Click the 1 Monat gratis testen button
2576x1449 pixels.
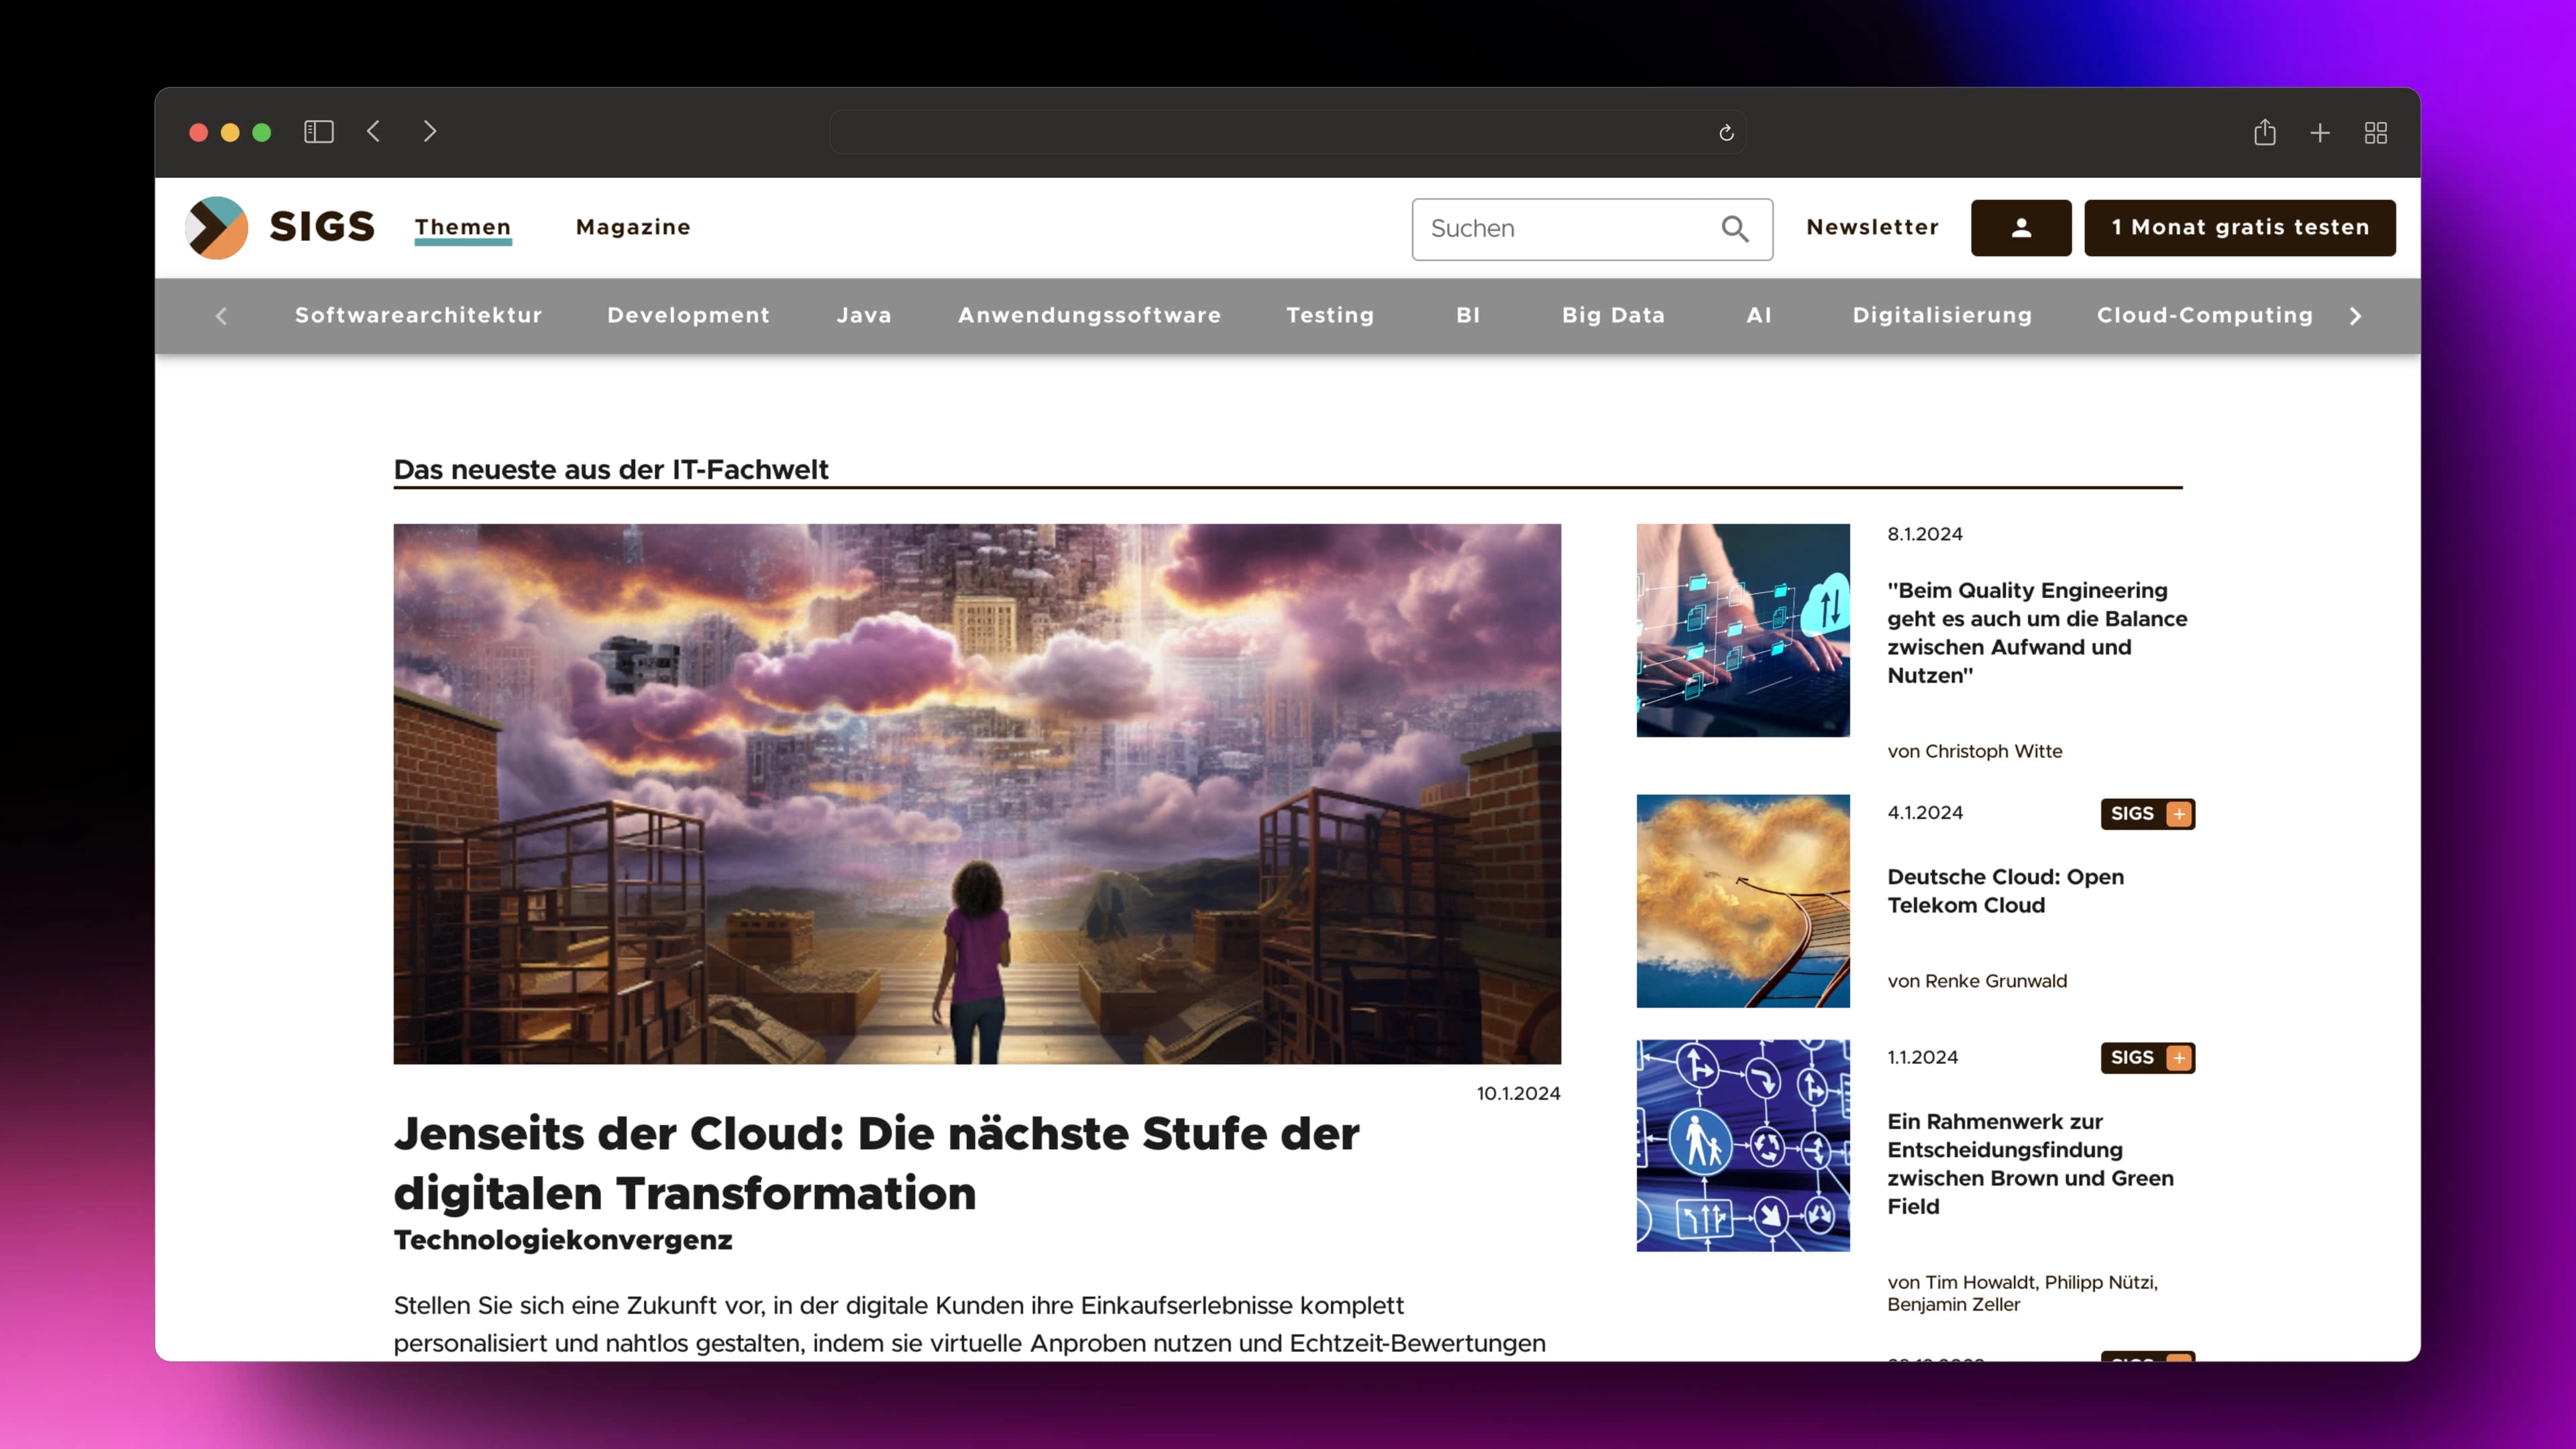coord(2239,228)
